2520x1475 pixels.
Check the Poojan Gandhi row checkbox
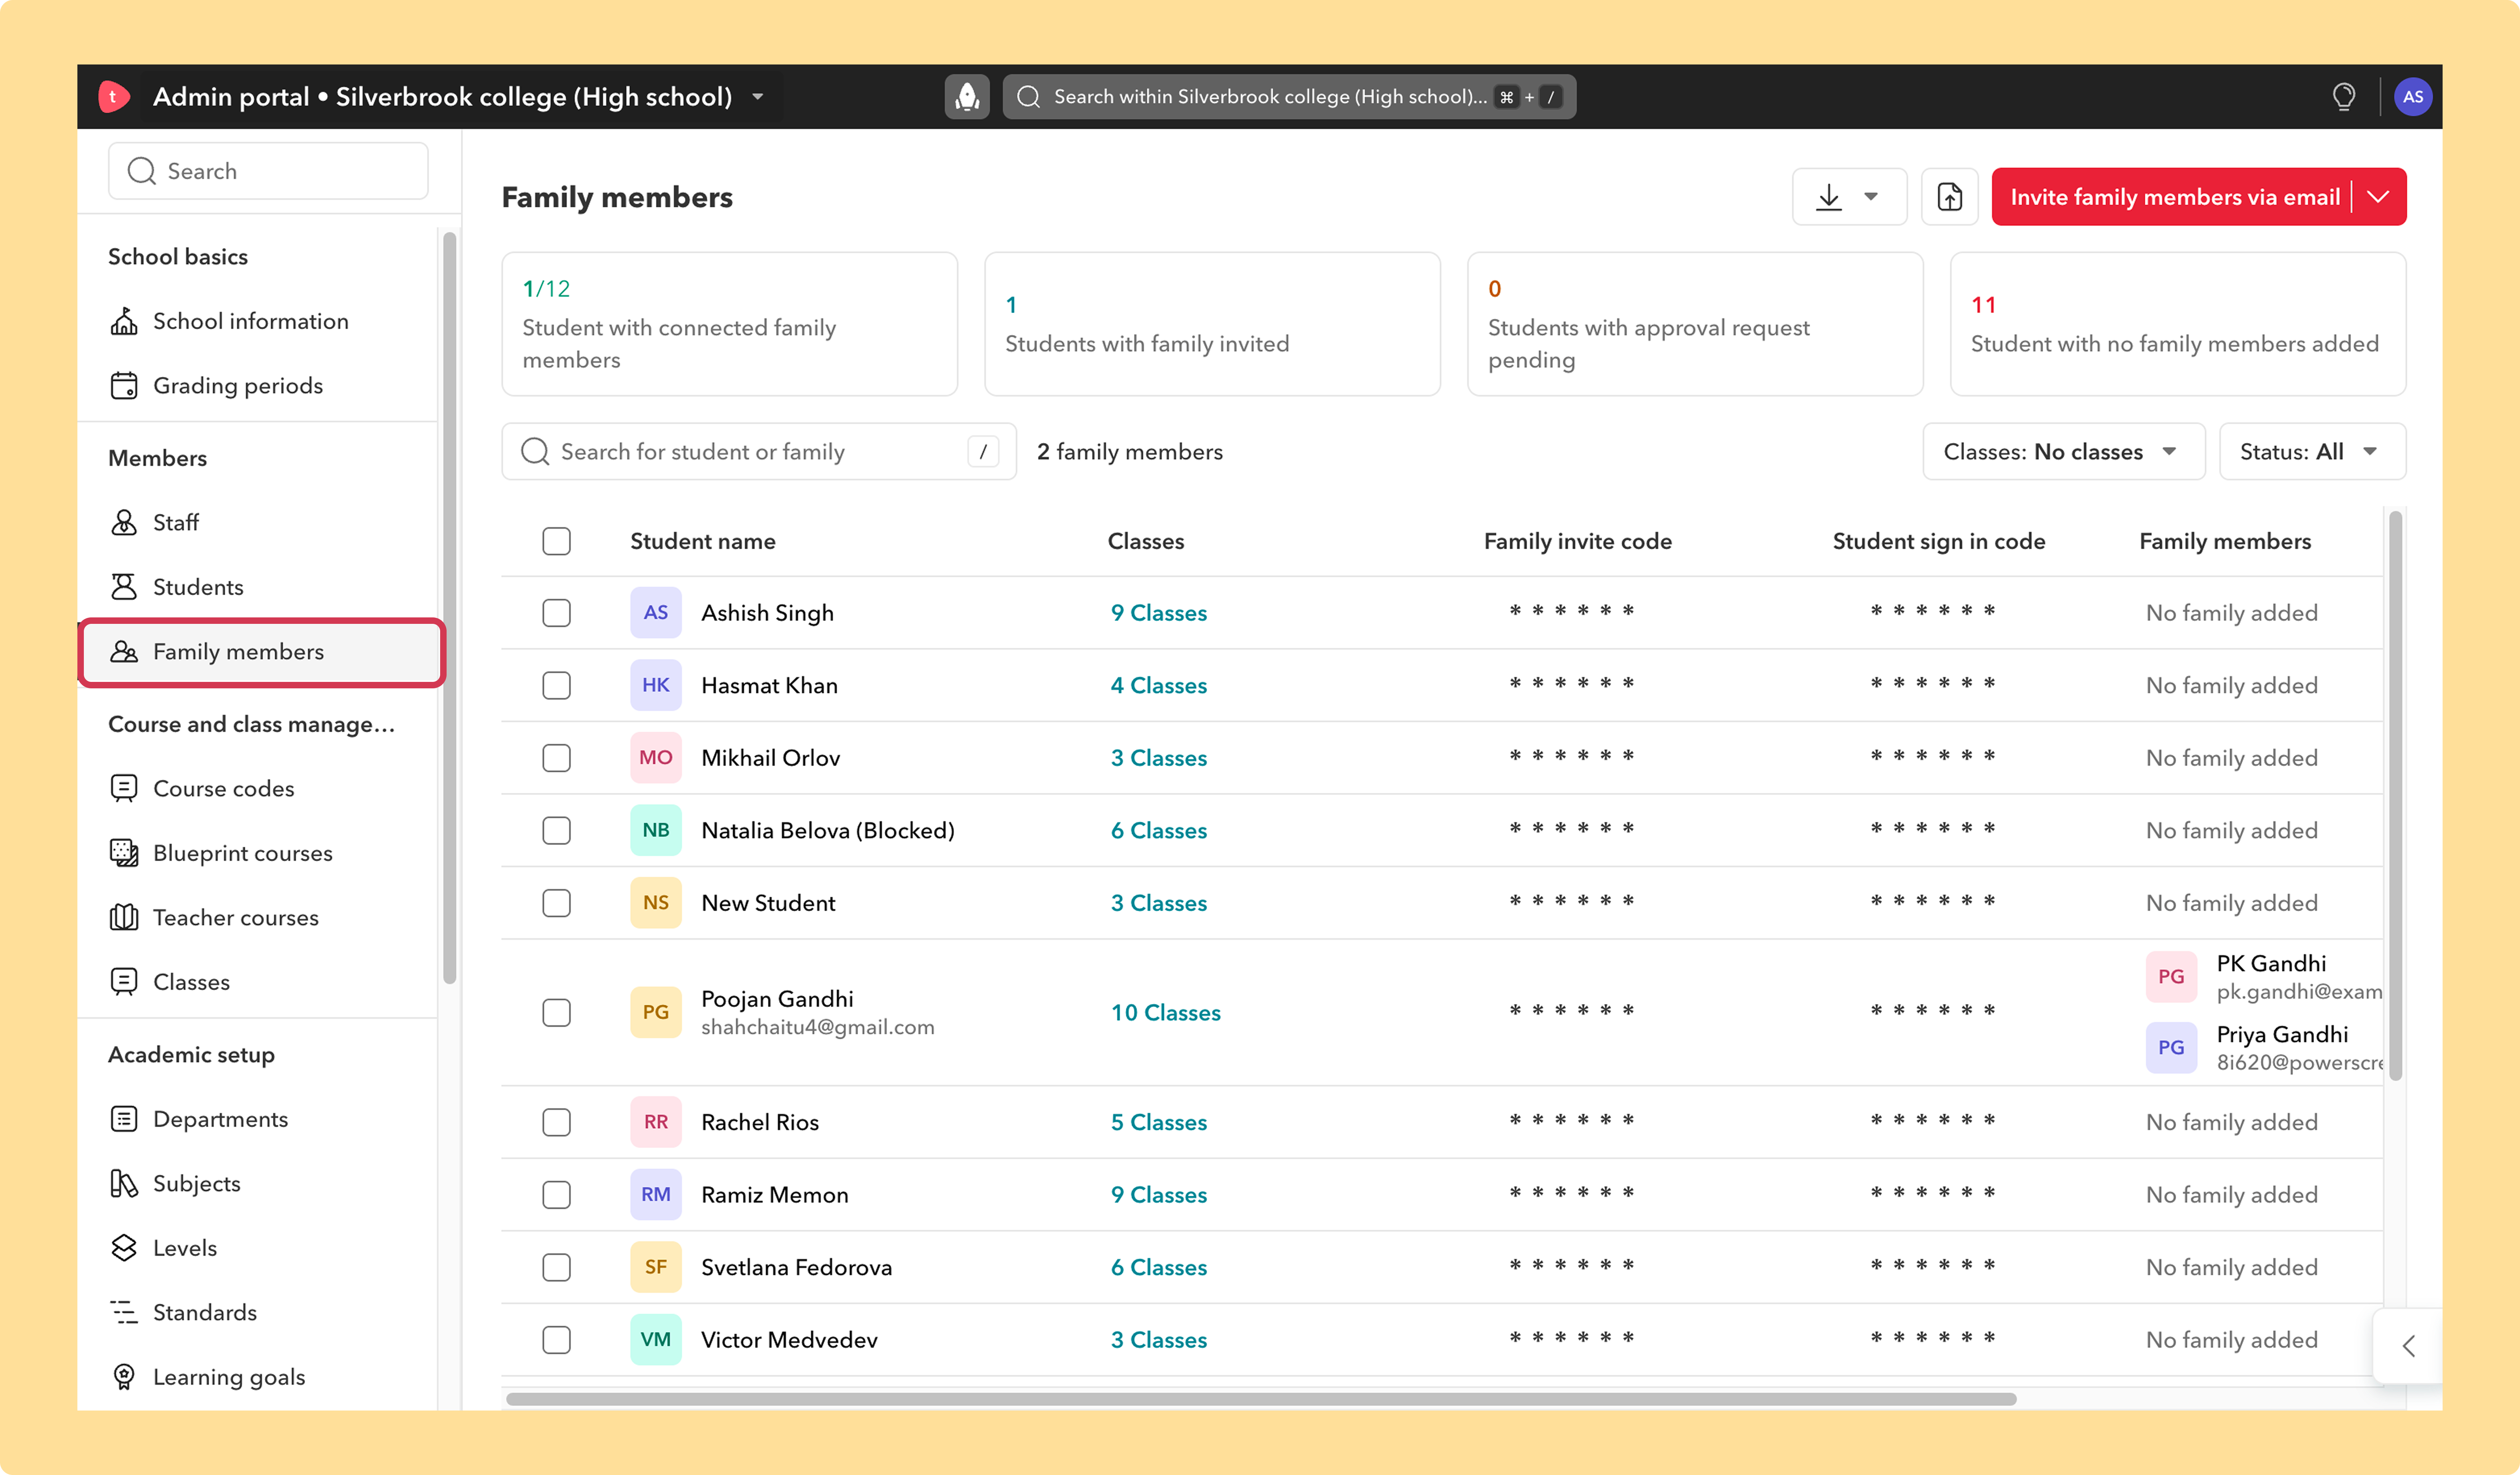tap(557, 1013)
